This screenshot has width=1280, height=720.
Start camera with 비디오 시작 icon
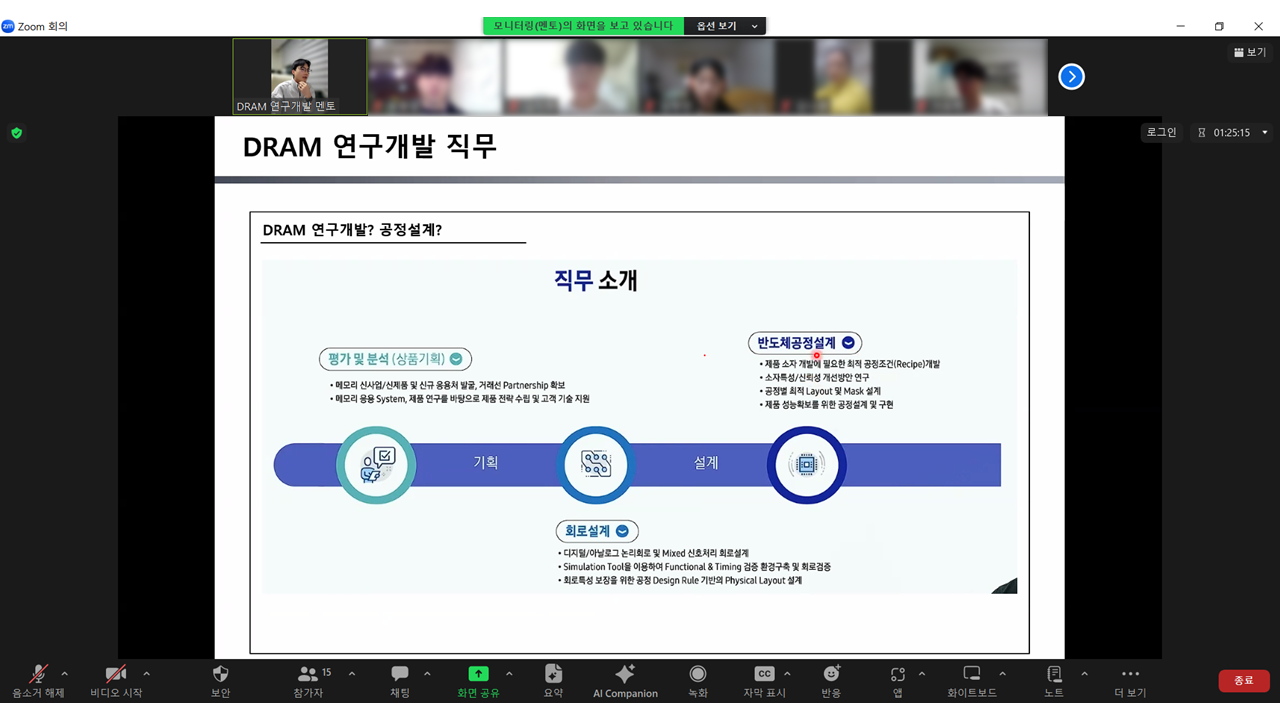click(116, 674)
